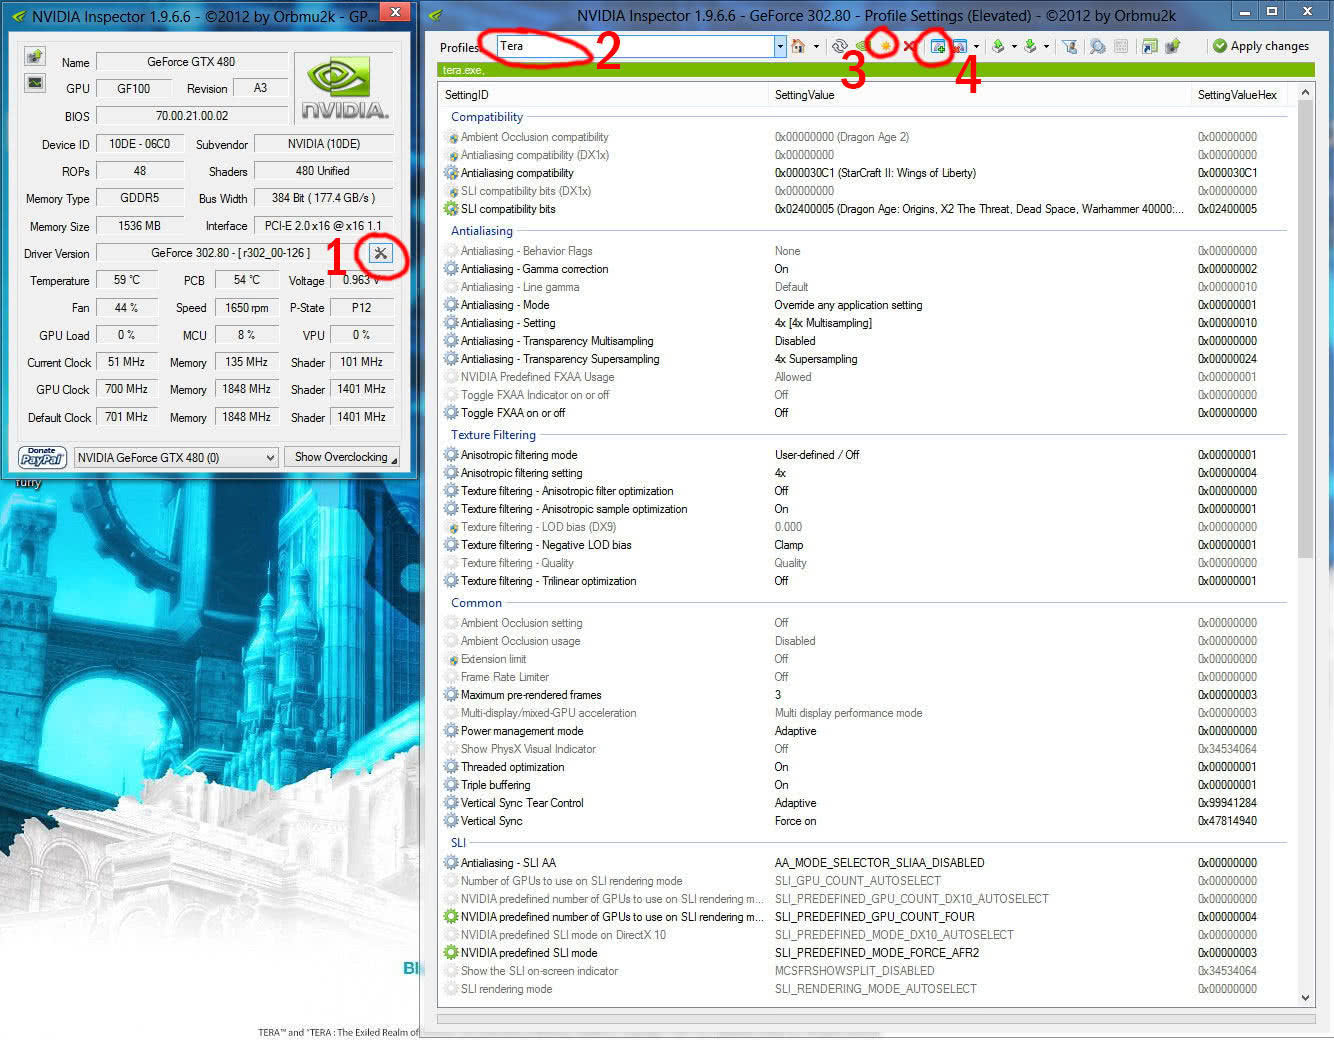Select 'Texture filtering - Negative LOD bias' row
1334x1040 pixels.
[x=866, y=545]
